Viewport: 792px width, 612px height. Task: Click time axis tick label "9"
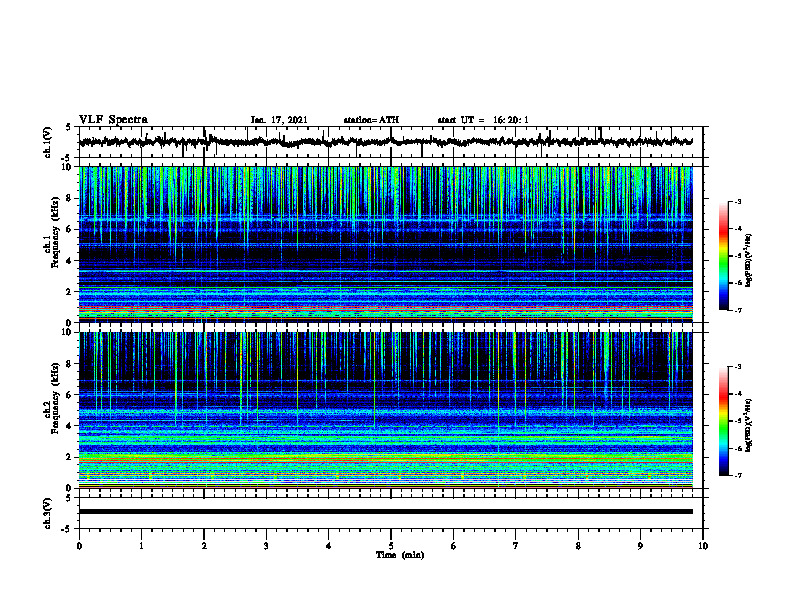[640, 546]
